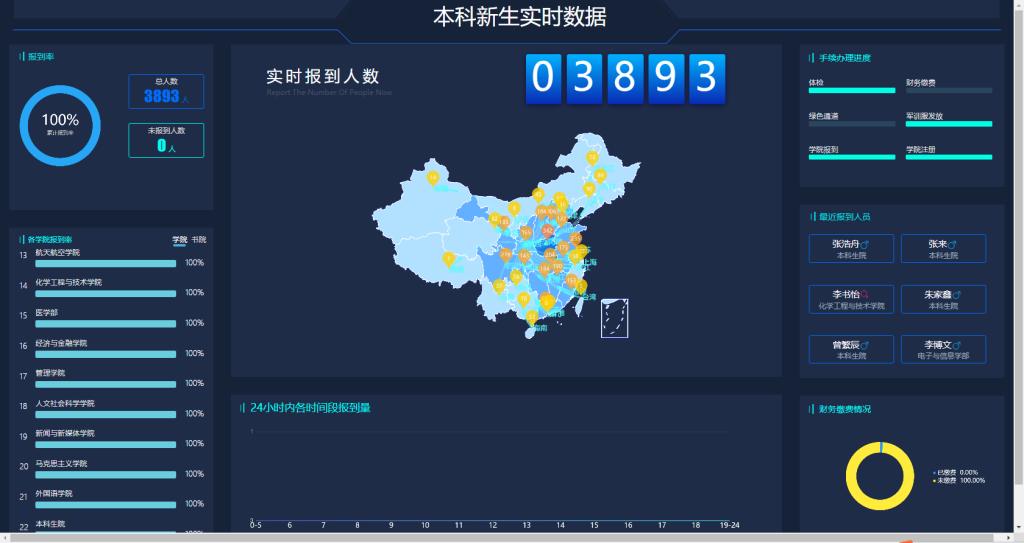
Task: Open the 张来 recent check-in card
Action: coord(943,249)
